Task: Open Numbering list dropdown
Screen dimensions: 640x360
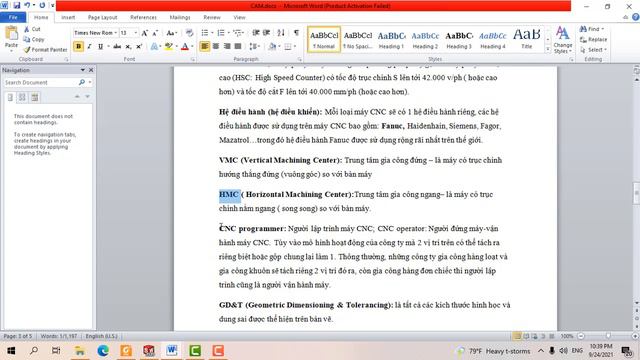Action: (228, 33)
